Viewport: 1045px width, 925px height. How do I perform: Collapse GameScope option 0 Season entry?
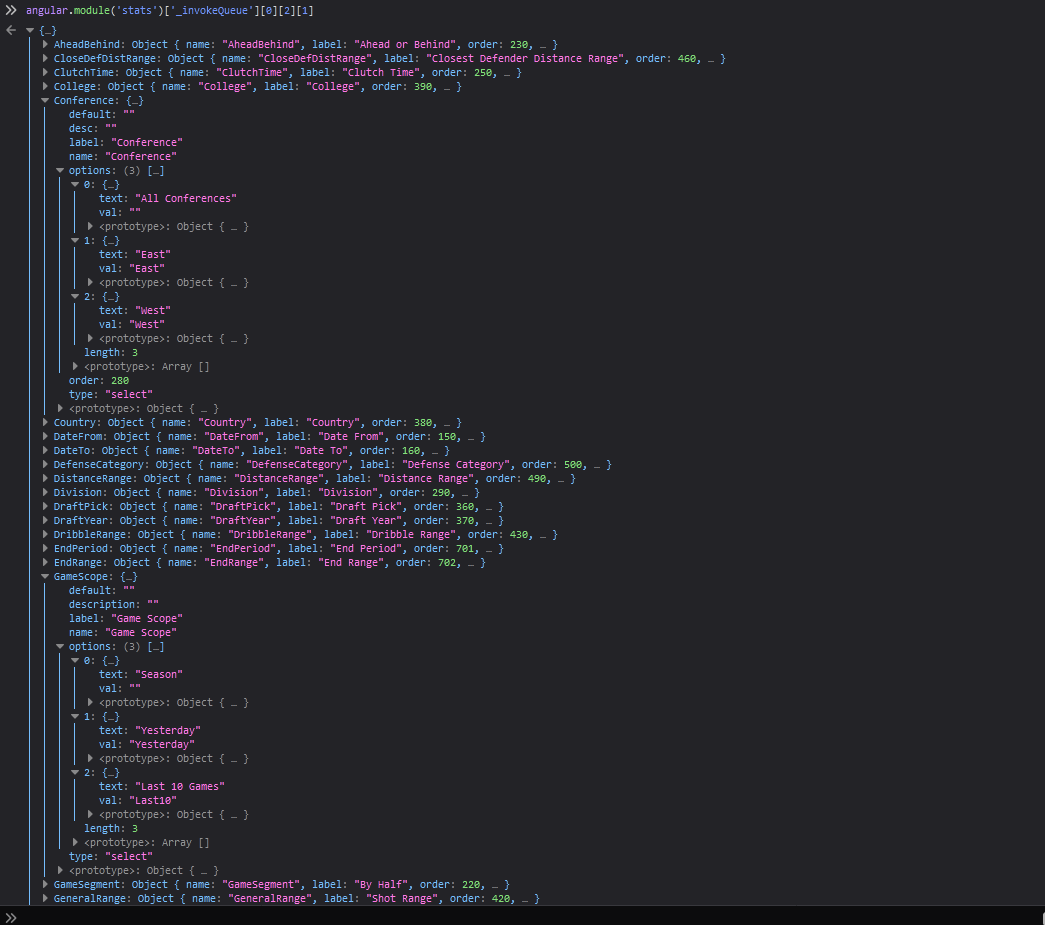75,660
